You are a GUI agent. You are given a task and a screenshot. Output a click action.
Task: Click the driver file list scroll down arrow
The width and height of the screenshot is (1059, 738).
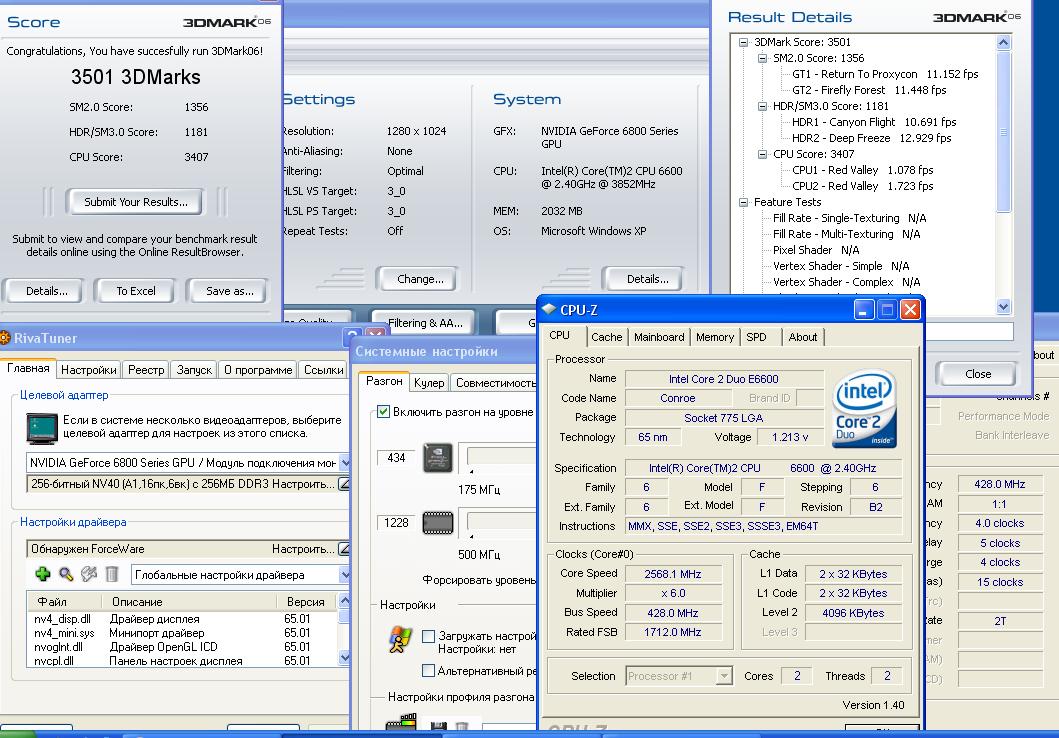pos(344,657)
